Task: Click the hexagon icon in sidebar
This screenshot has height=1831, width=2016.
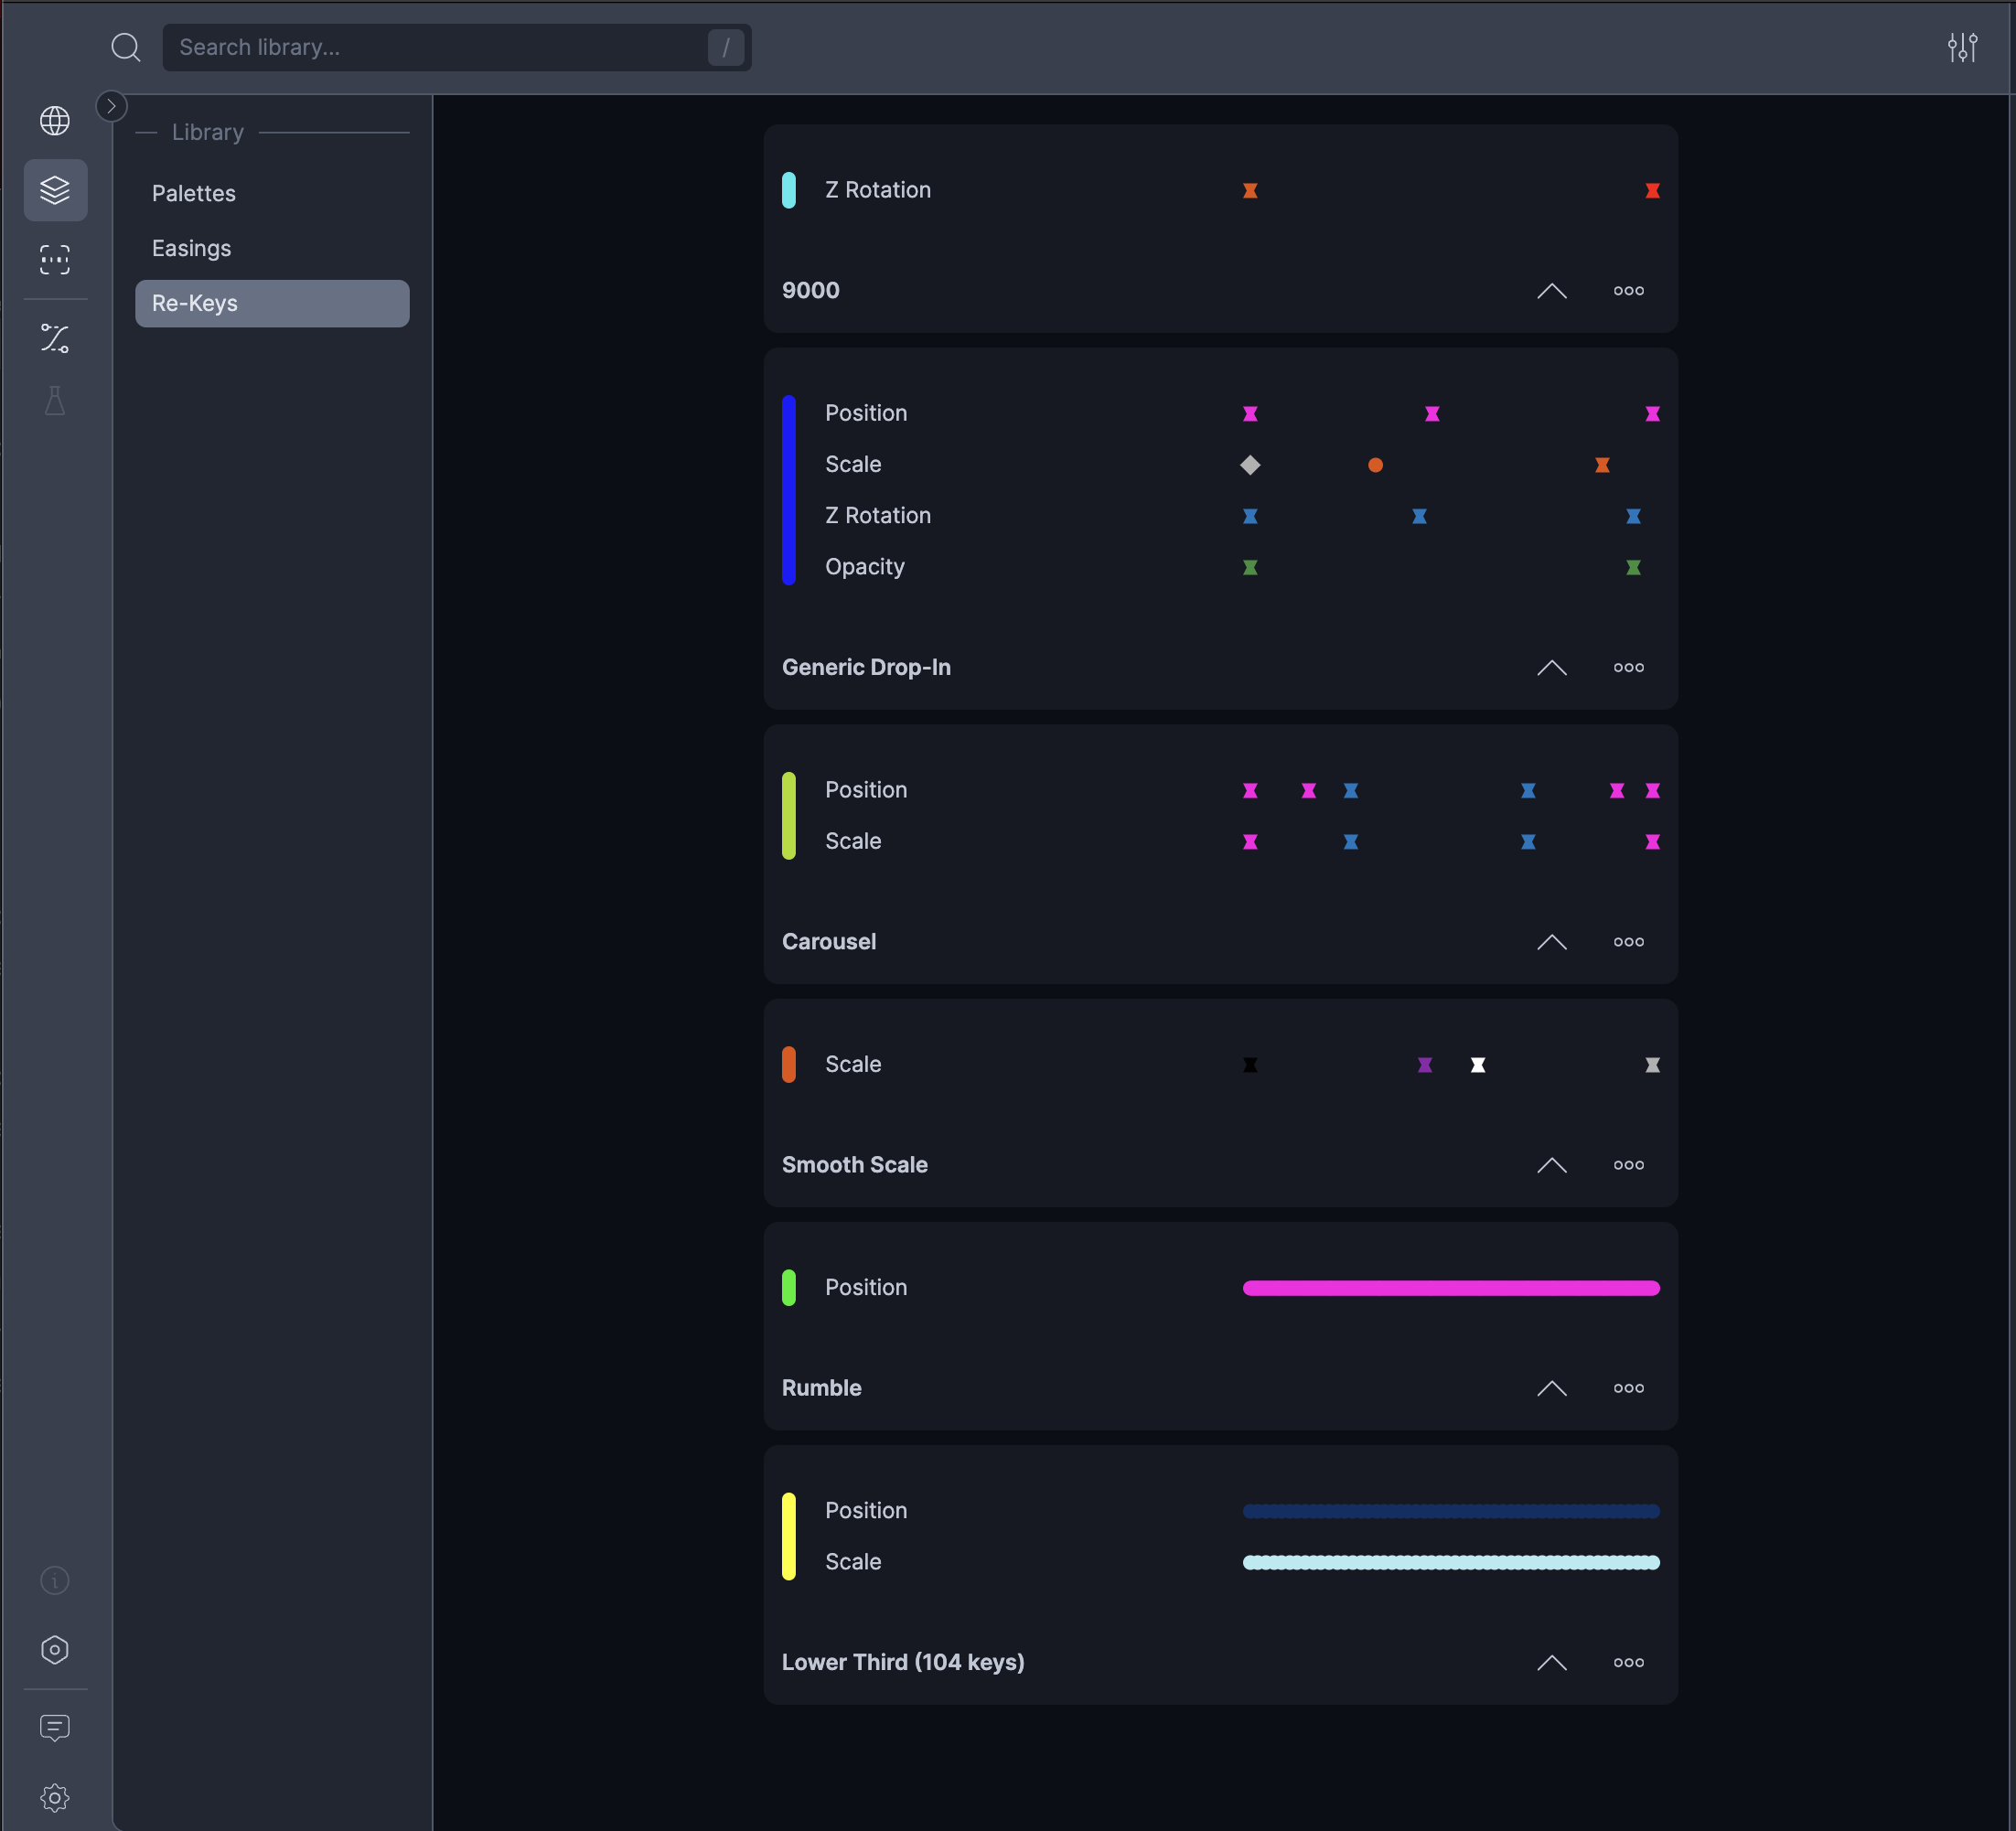Action: pyautogui.click(x=55, y=1650)
